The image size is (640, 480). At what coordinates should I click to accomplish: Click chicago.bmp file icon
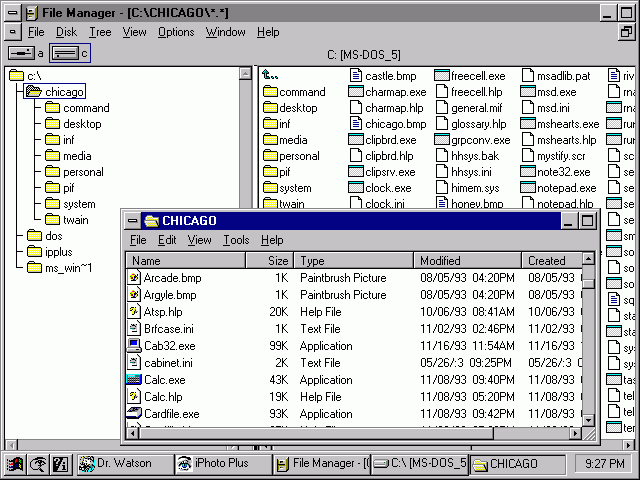356,123
